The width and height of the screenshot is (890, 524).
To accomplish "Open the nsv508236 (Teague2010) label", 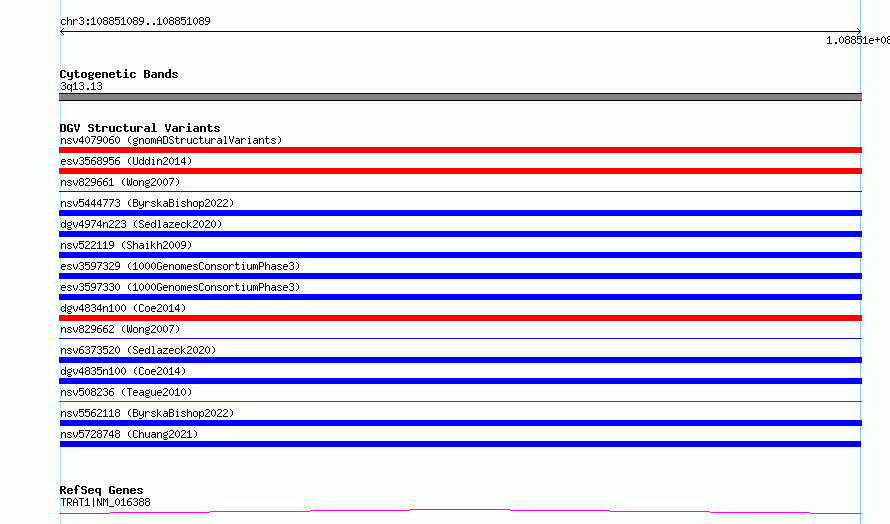I will [126, 392].
